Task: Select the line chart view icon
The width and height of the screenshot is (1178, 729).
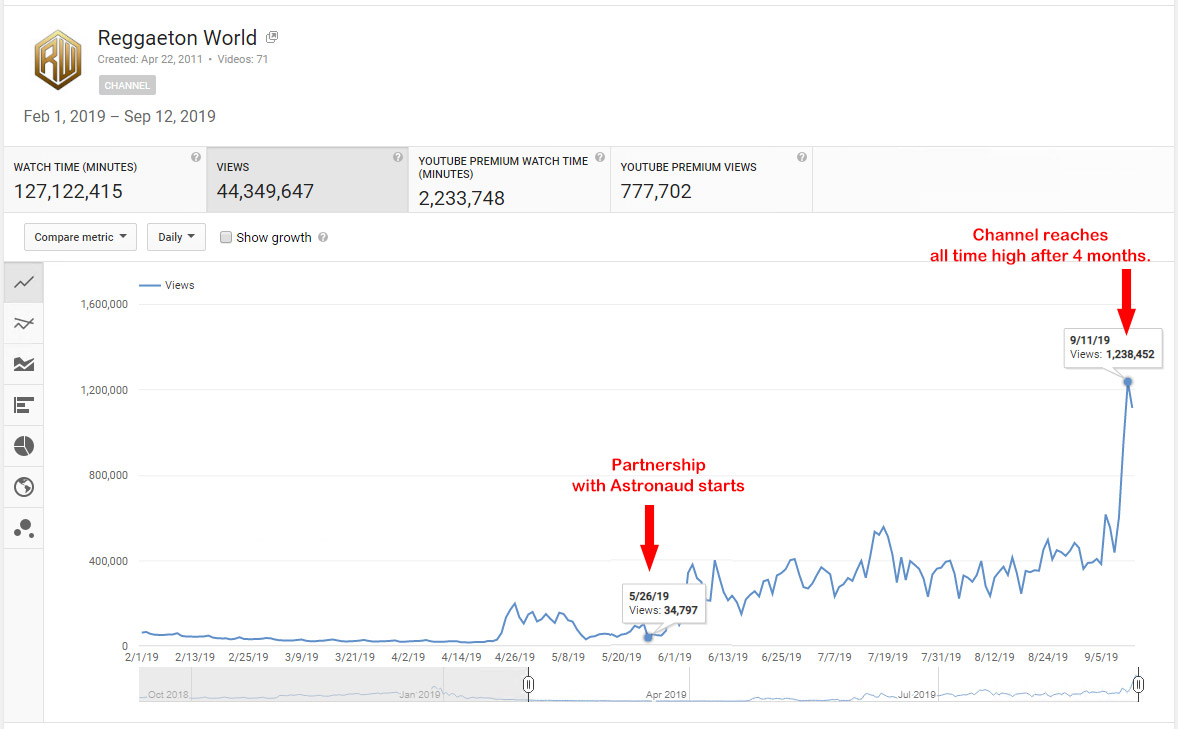Action: [x=24, y=283]
